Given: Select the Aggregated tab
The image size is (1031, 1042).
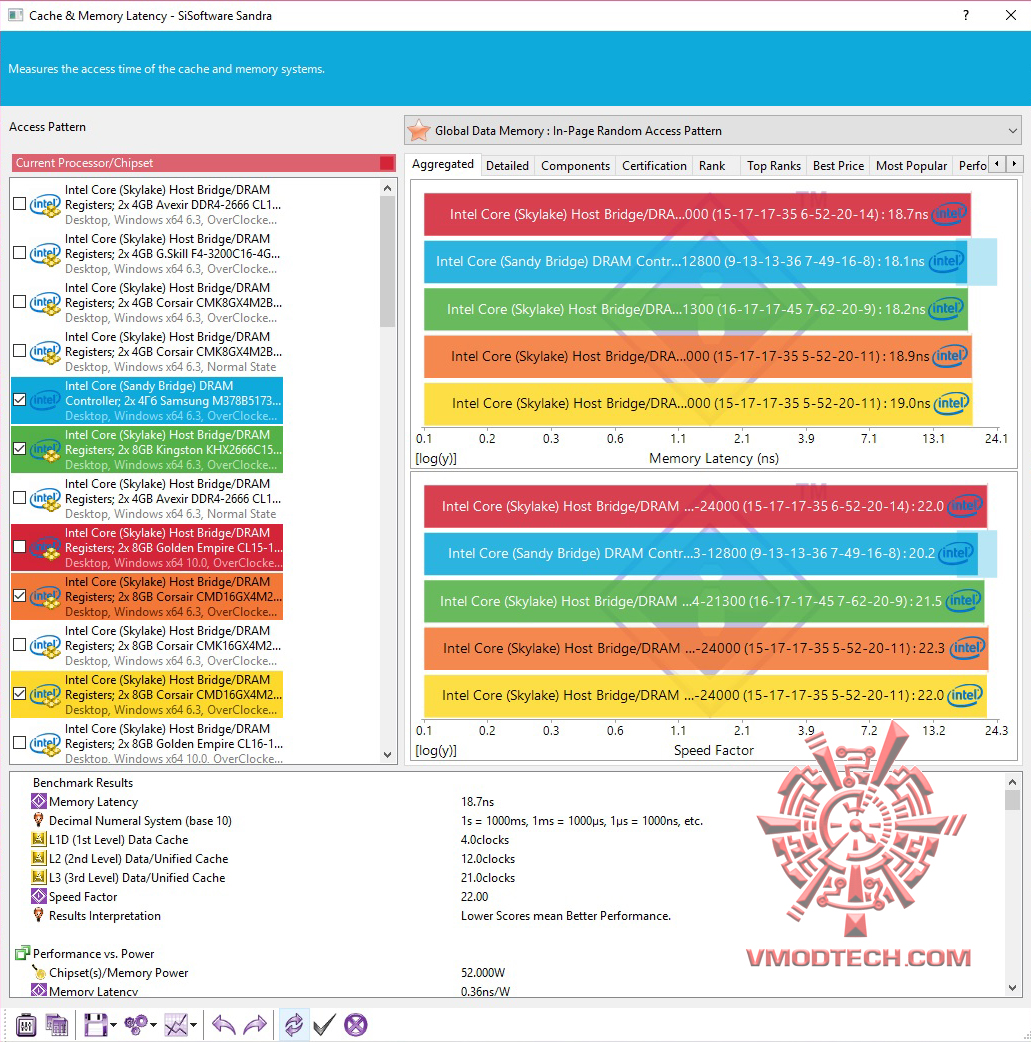Looking at the screenshot, I should coord(443,164).
